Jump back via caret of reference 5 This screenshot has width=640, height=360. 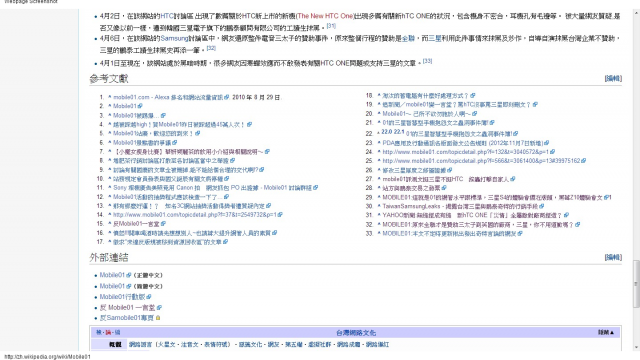[109, 133]
